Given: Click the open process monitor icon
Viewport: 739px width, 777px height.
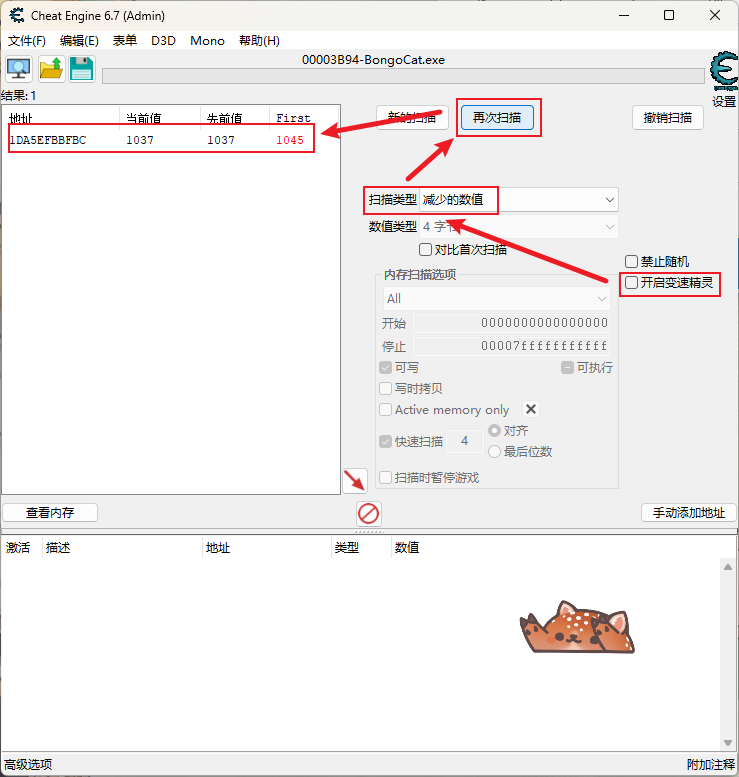Looking at the screenshot, I should (19, 69).
